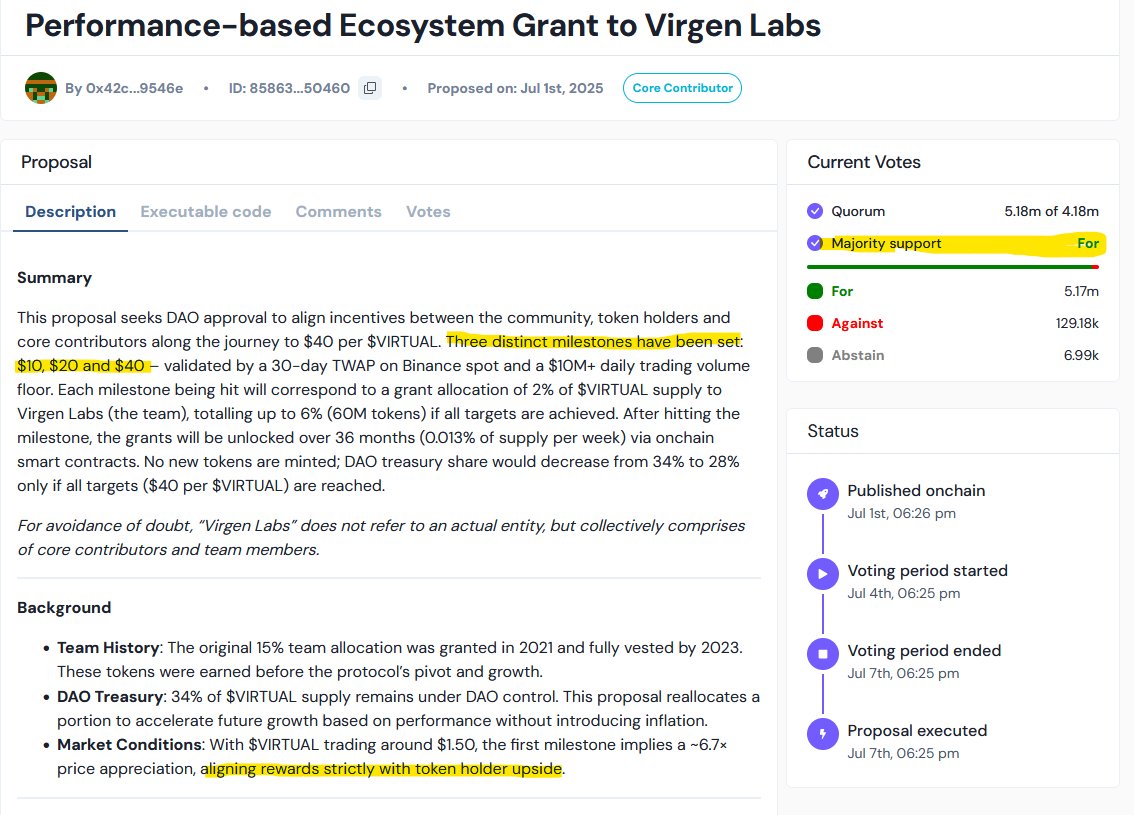Click the 'Team History' bullet label
Viewport: 1134px width, 815px height.
108,647
